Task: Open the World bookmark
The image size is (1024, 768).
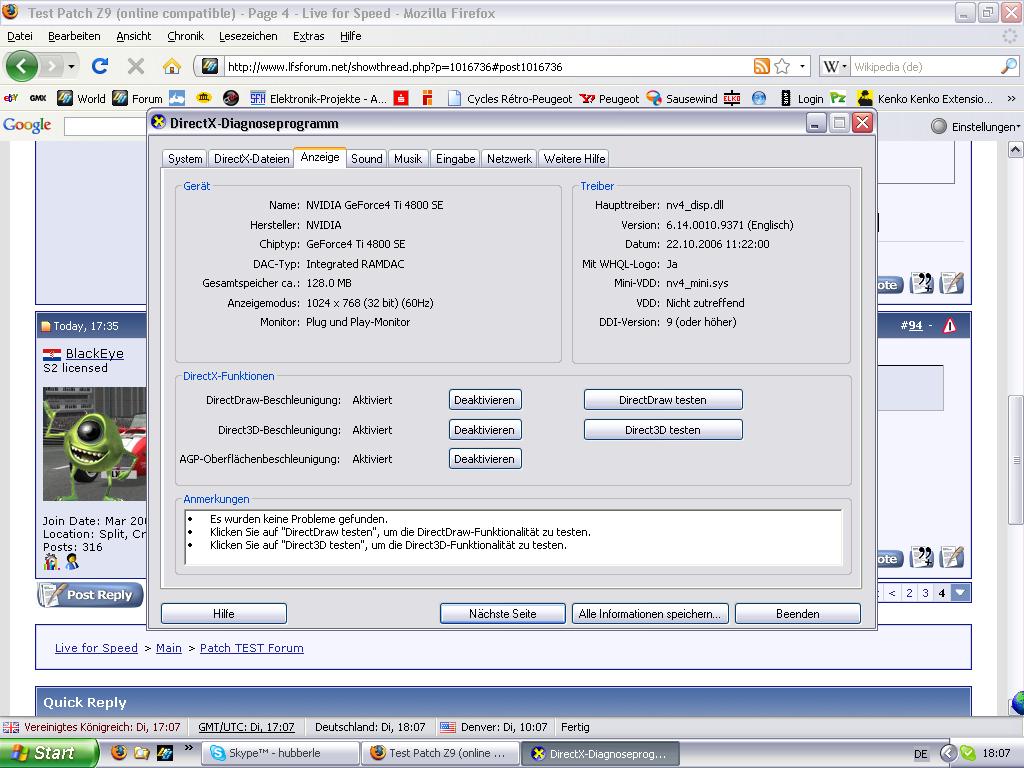Action: 81,99
